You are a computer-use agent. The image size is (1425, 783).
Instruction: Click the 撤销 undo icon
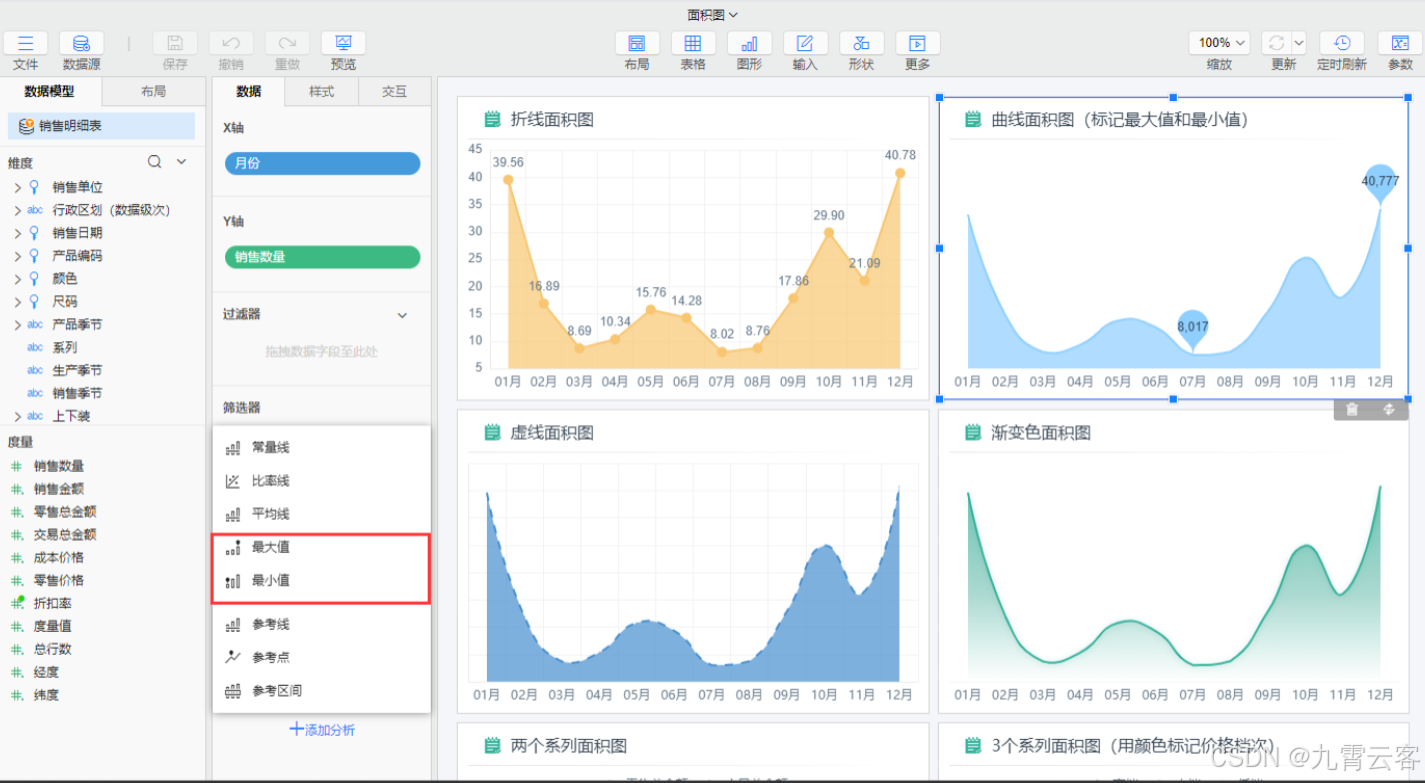(x=231, y=43)
